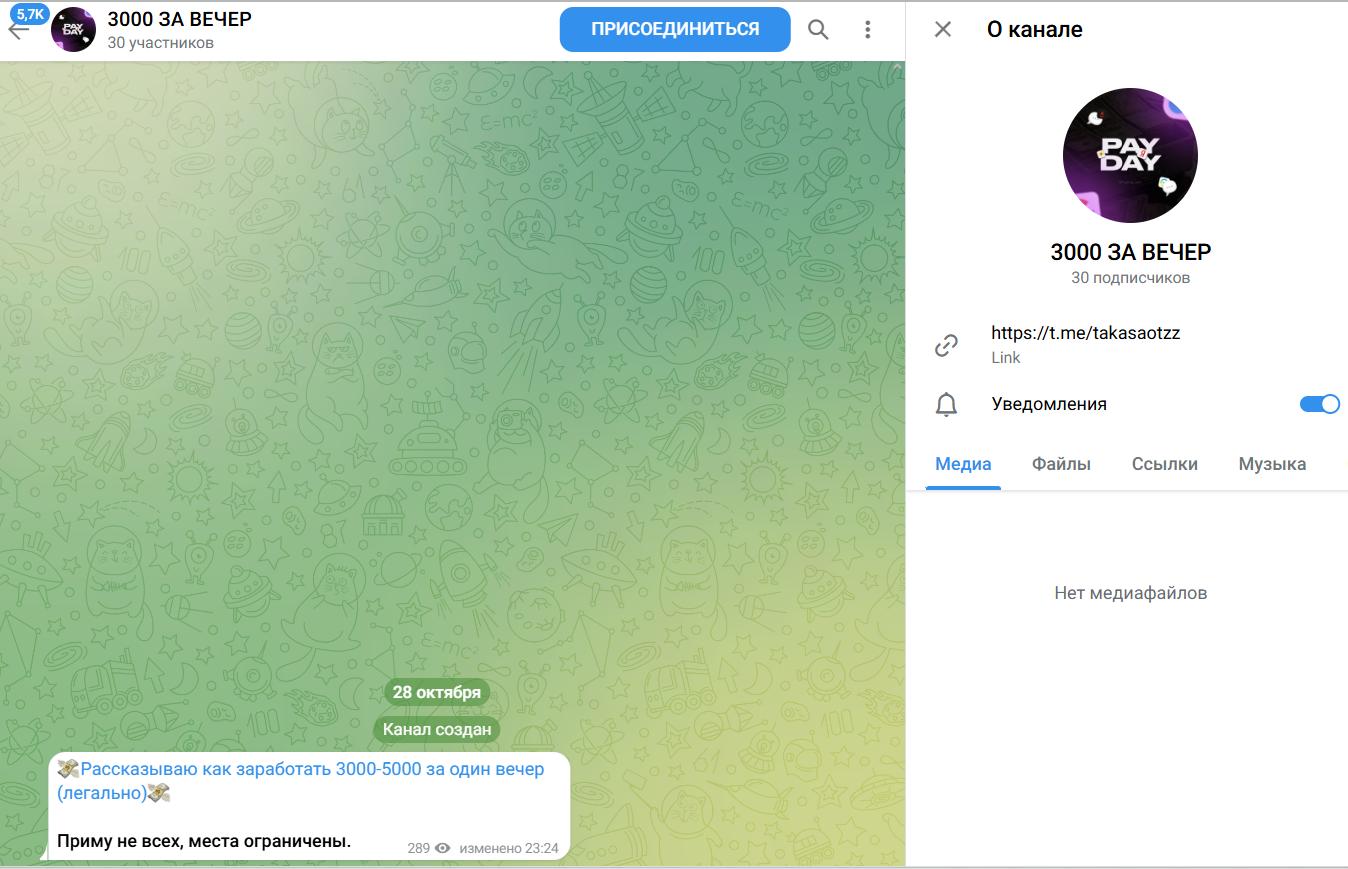Open the t.me/takasaotzz channel link
The height and width of the screenshot is (869, 1348).
click(x=1085, y=334)
